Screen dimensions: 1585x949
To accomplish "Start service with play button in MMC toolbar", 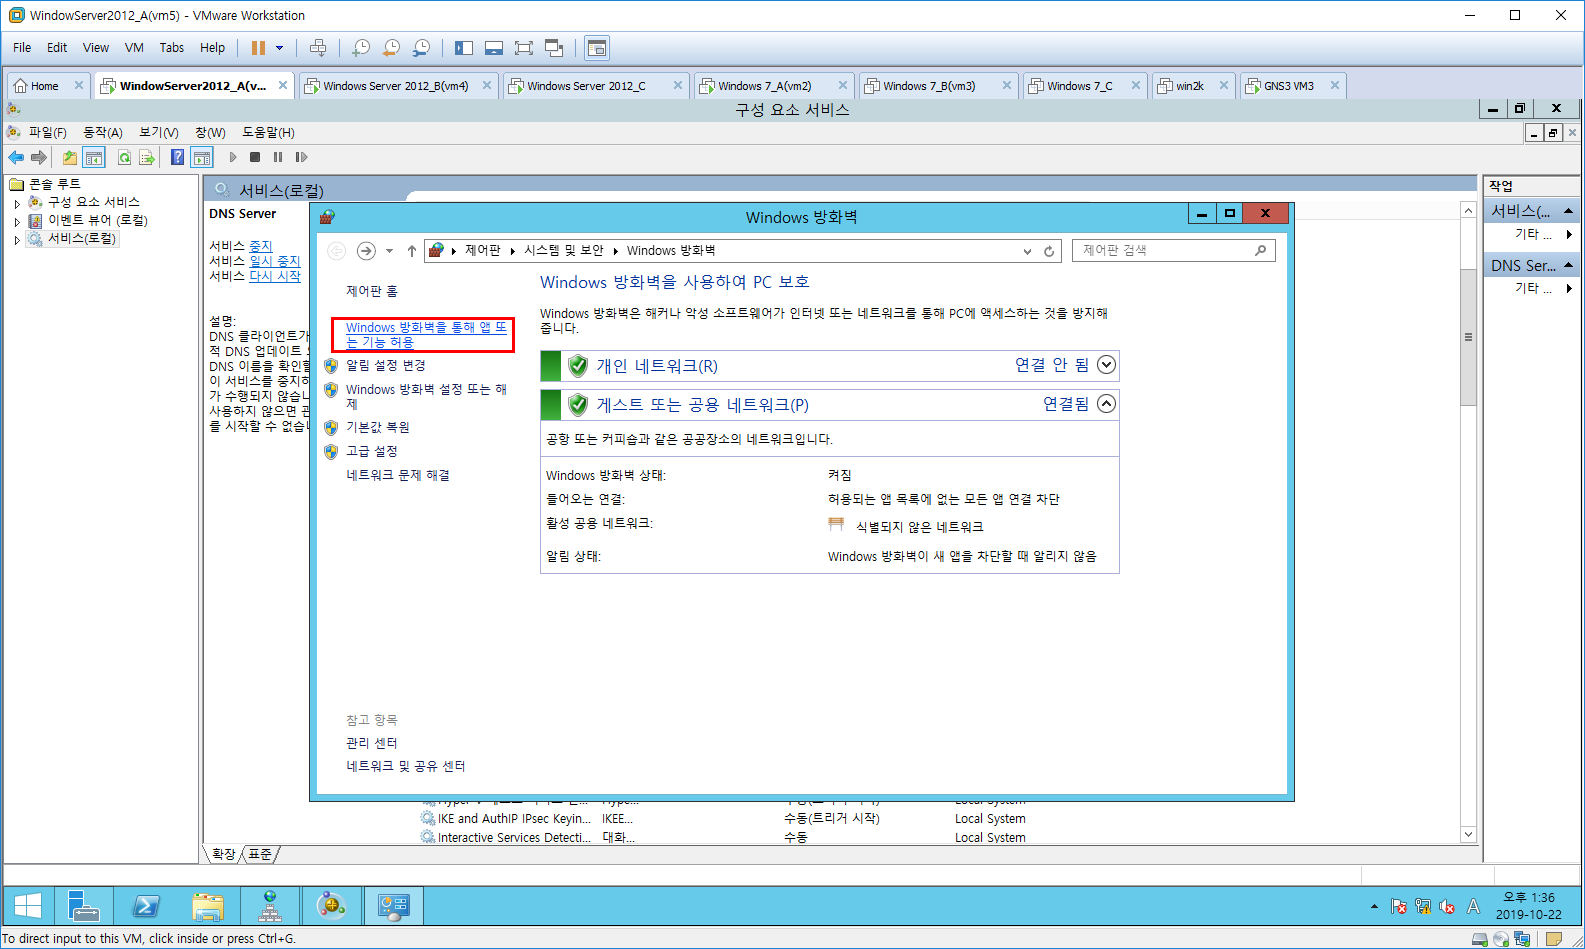I will click(x=233, y=157).
